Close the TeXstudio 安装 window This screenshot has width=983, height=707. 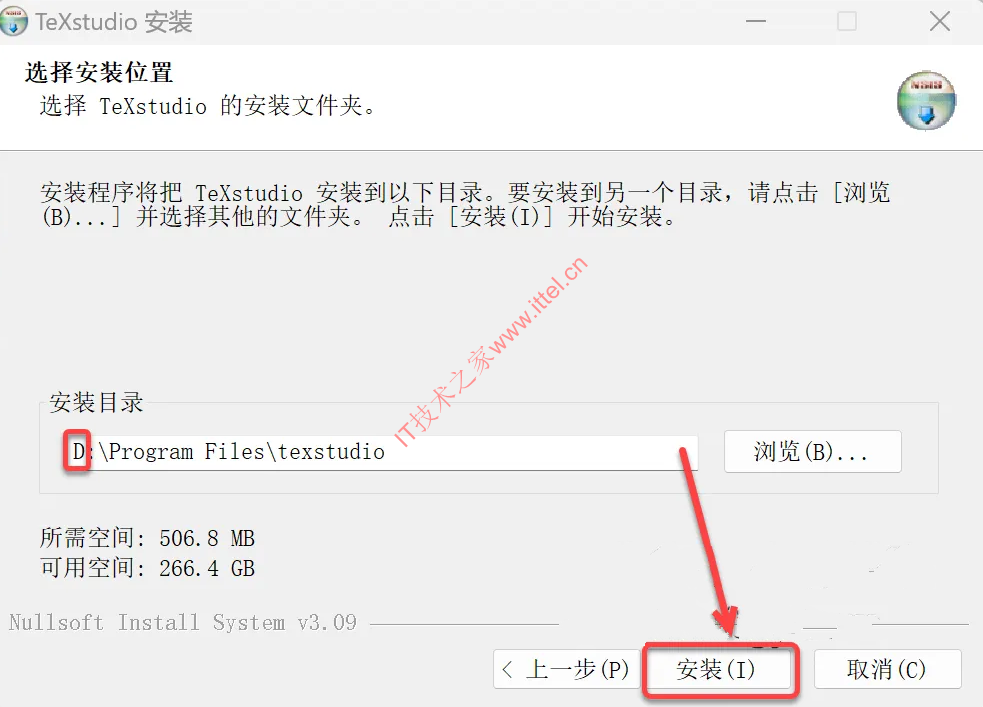[x=939, y=21]
